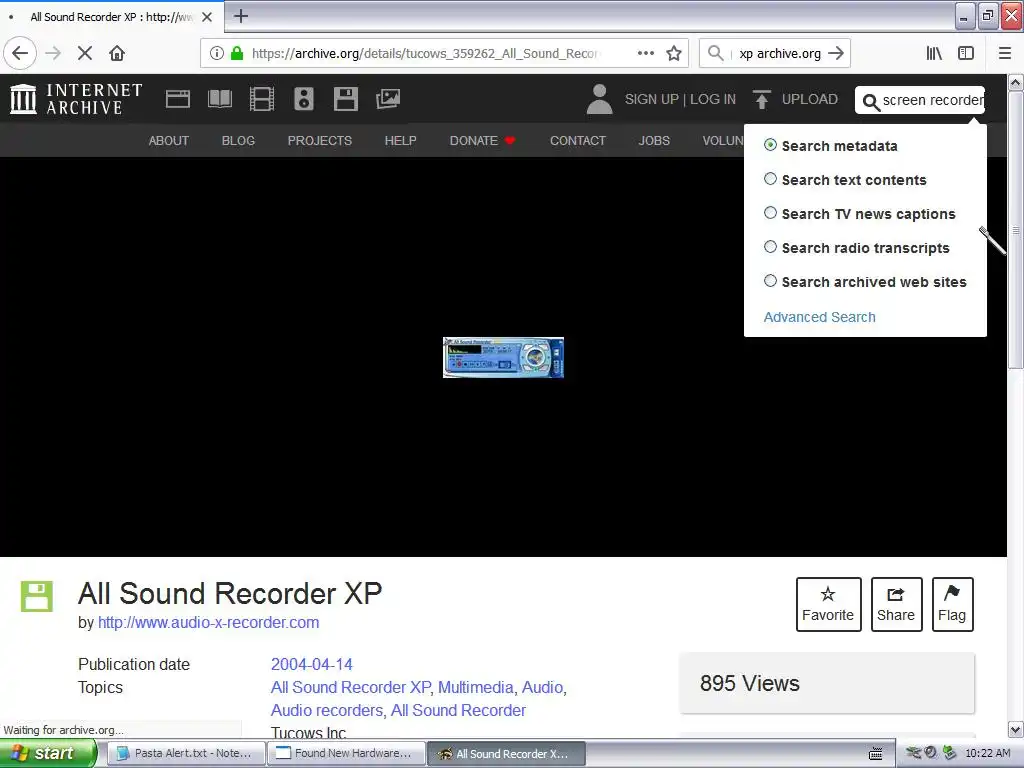Viewport: 1024px width, 768px height.
Task: Open the audio-x-recorder.com author link
Action: (208, 622)
